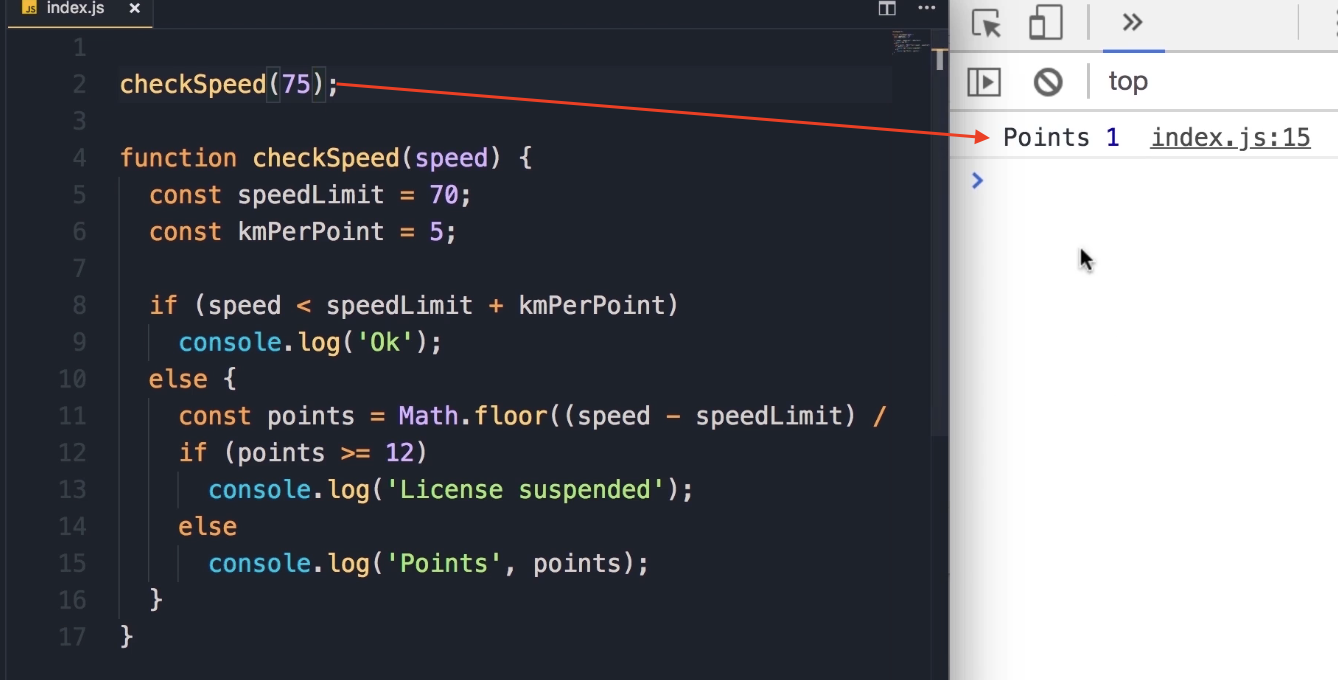Image resolution: width=1338 pixels, height=680 pixels.
Task: Click the editor vertical scrollbar thumb
Action: [940, 58]
